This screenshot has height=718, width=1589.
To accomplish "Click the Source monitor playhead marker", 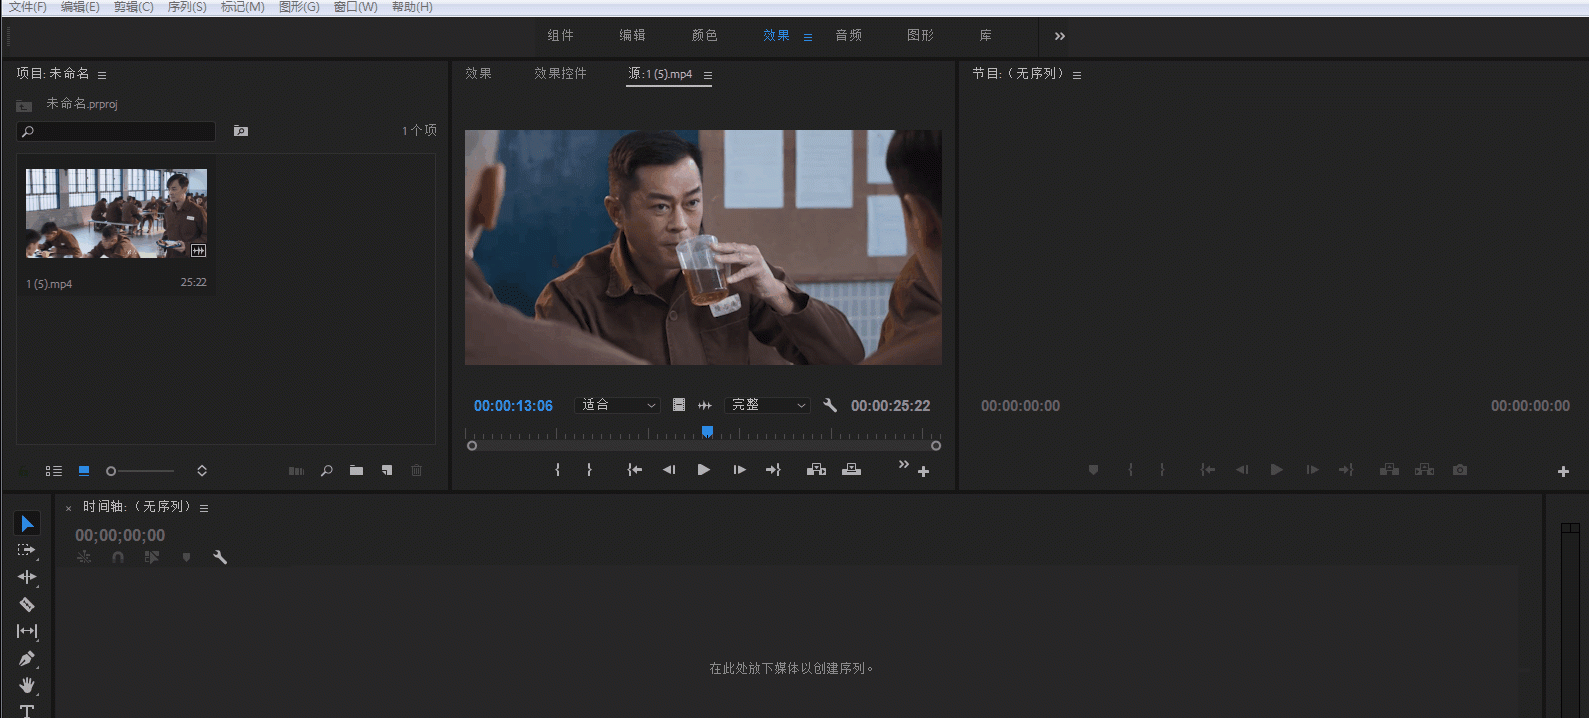I will [x=707, y=432].
